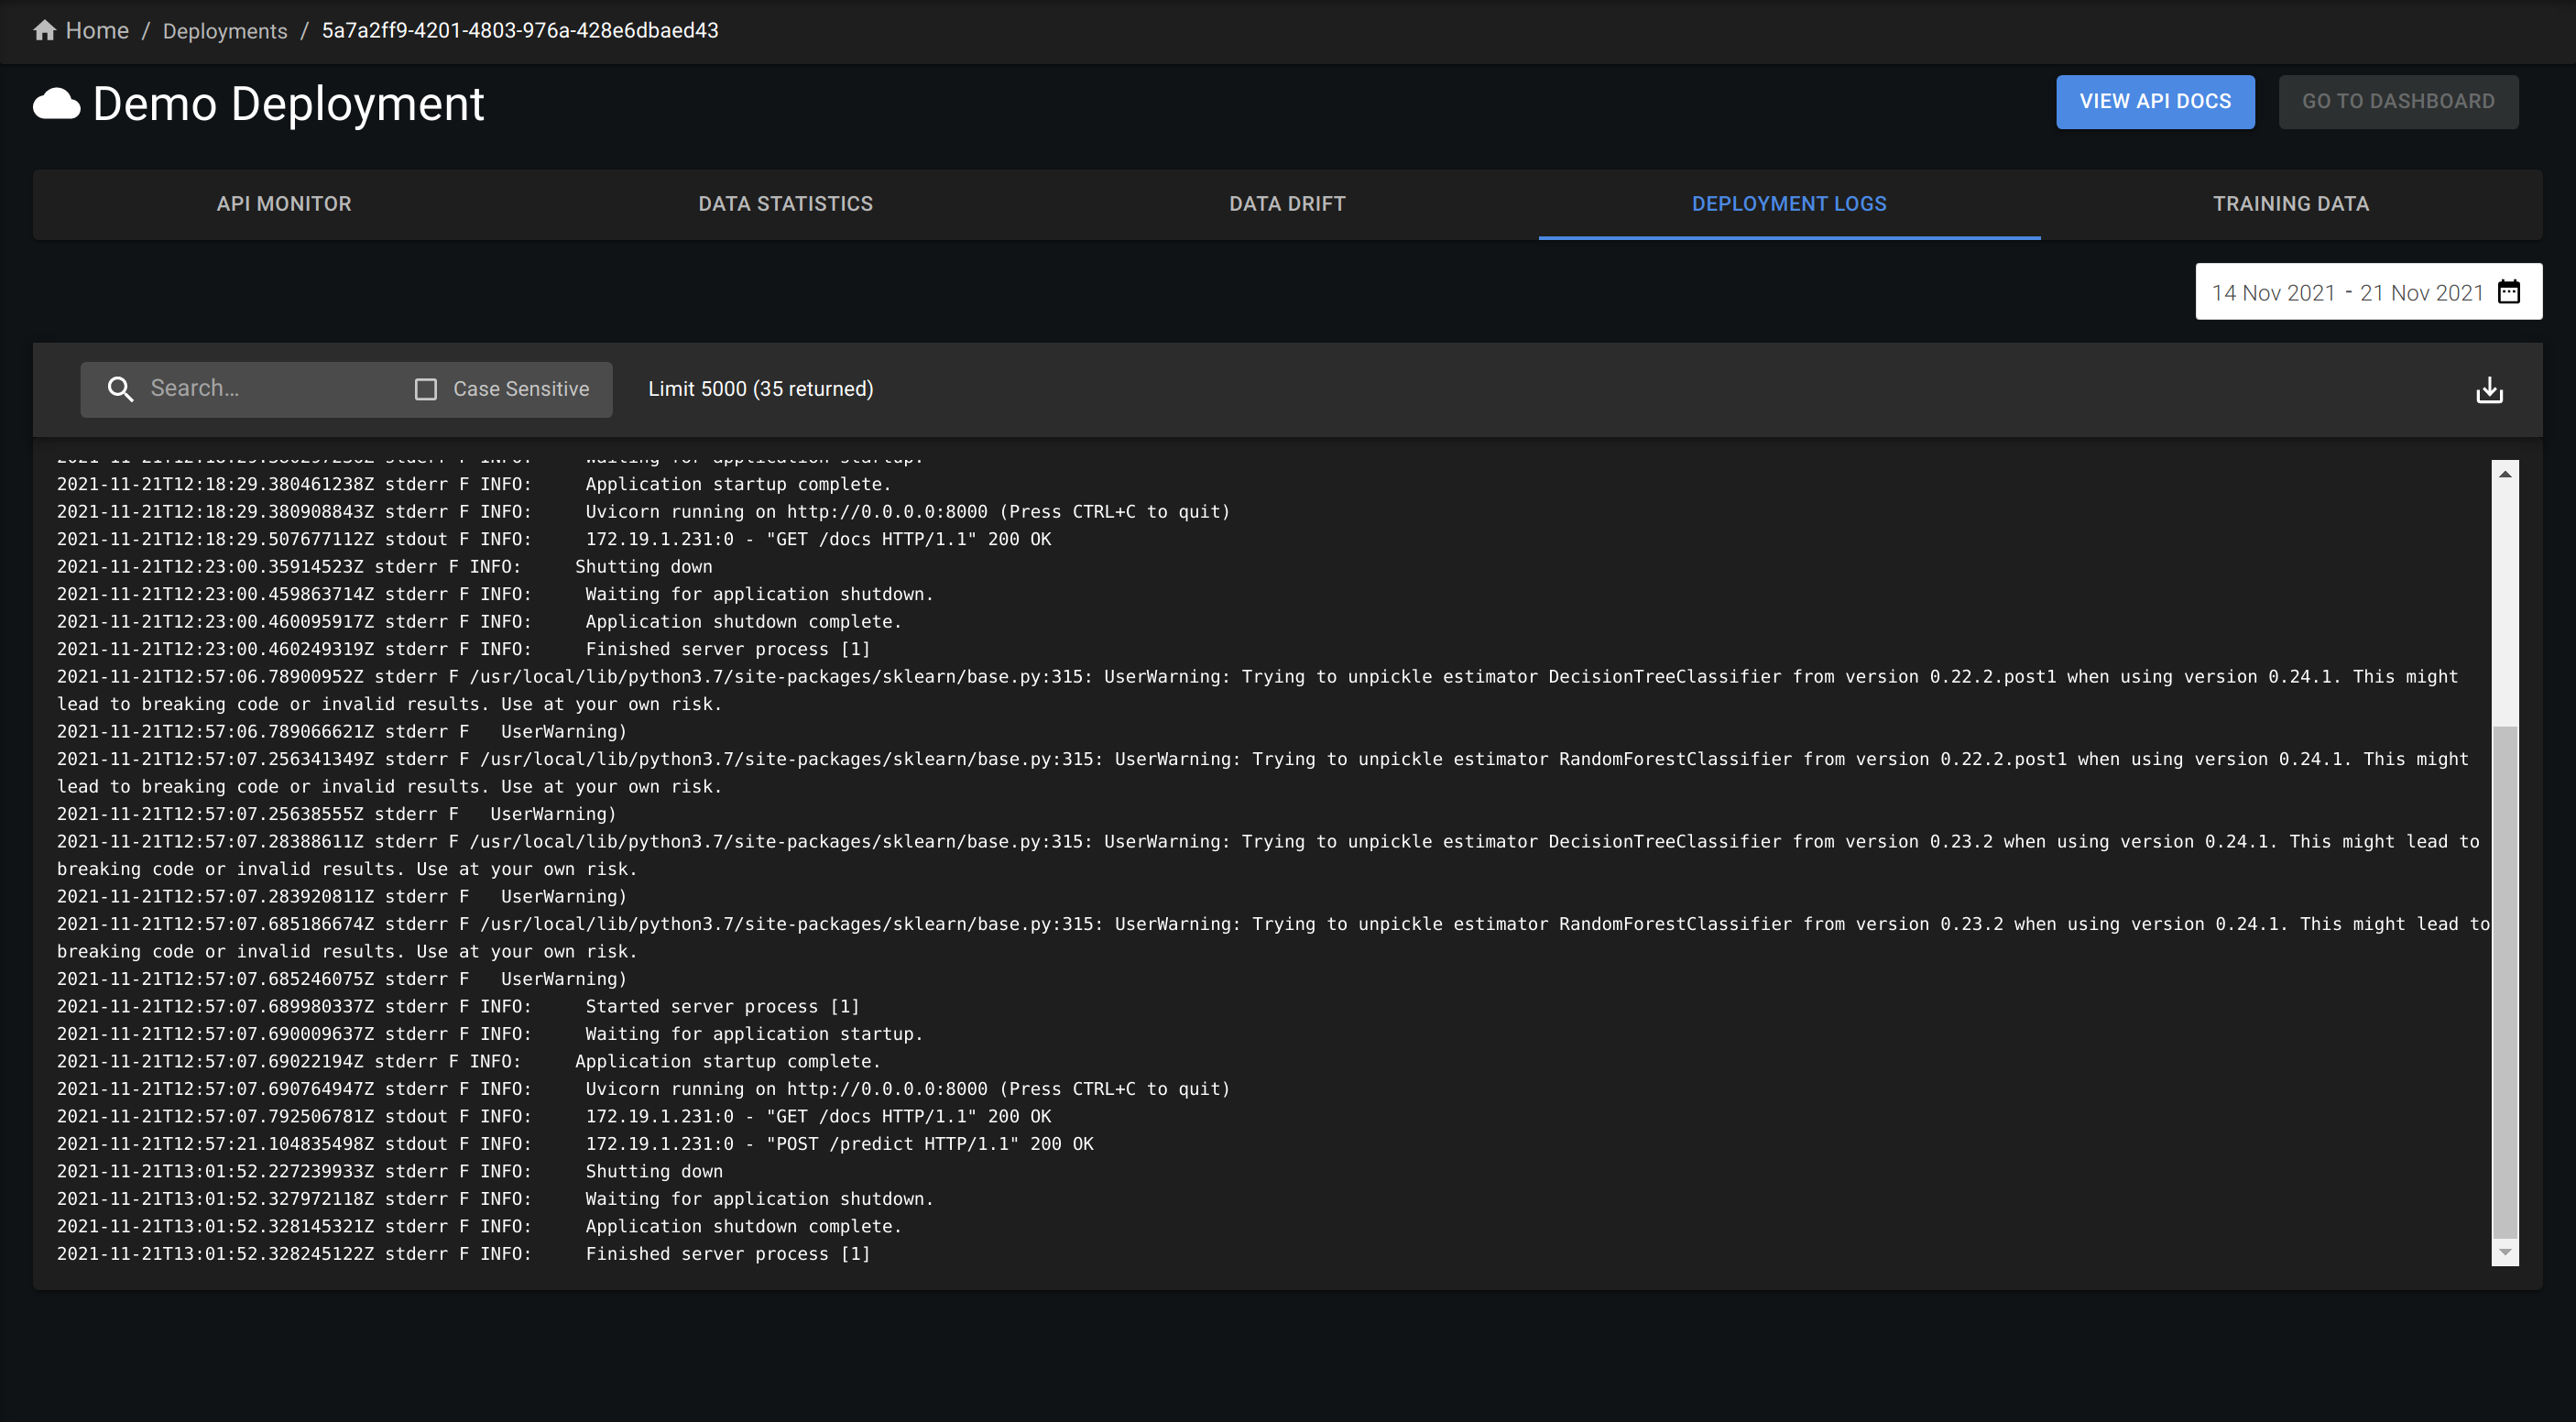Click the VIEW API DOCS button
Viewport: 2576px width, 1422px height.
(x=2155, y=101)
